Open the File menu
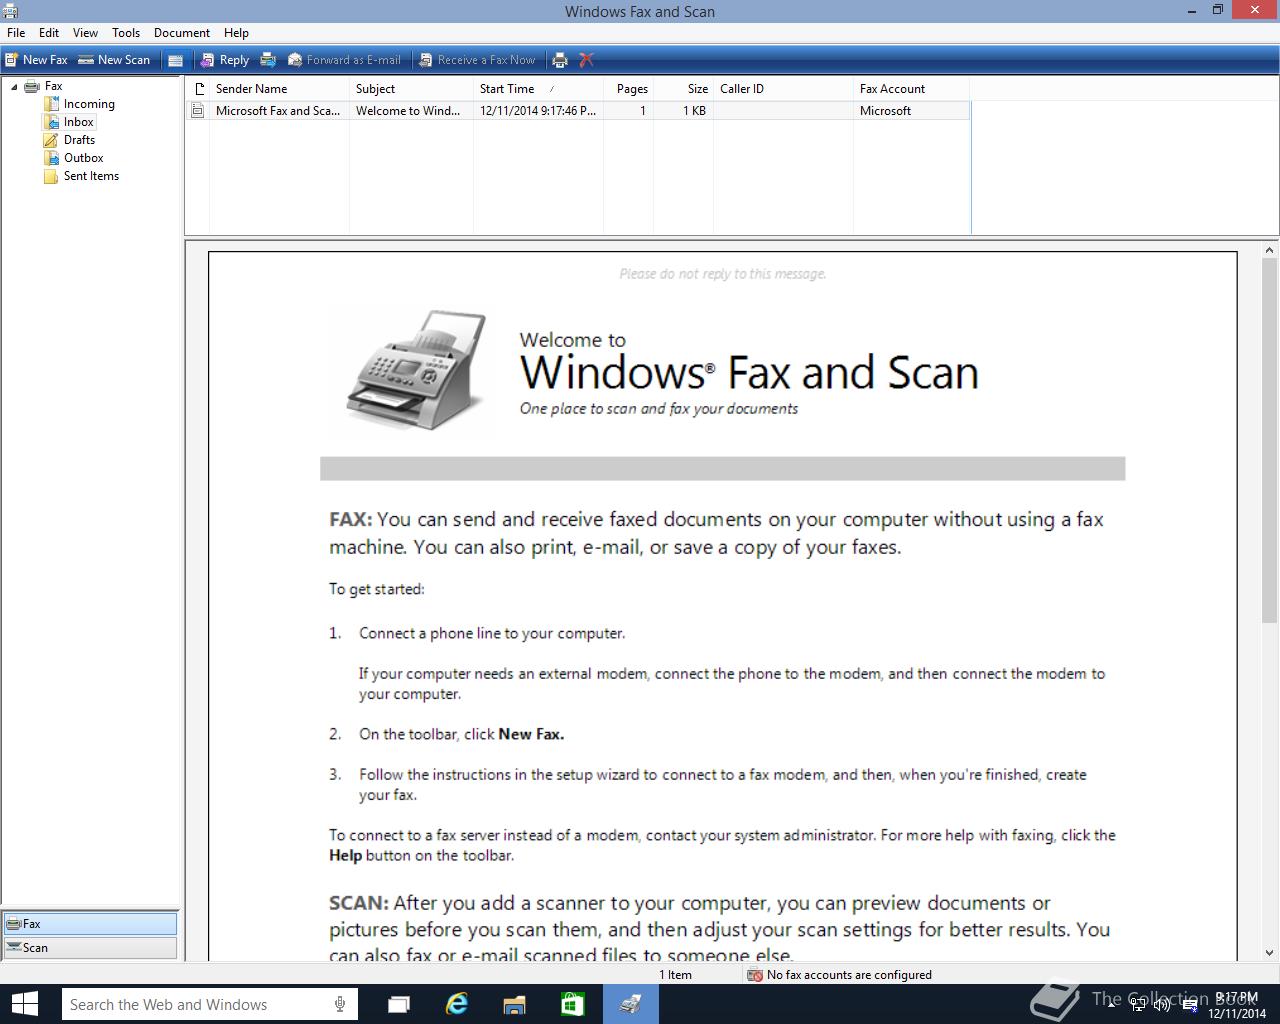This screenshot has width=1280, height=1024. [16, 33]
